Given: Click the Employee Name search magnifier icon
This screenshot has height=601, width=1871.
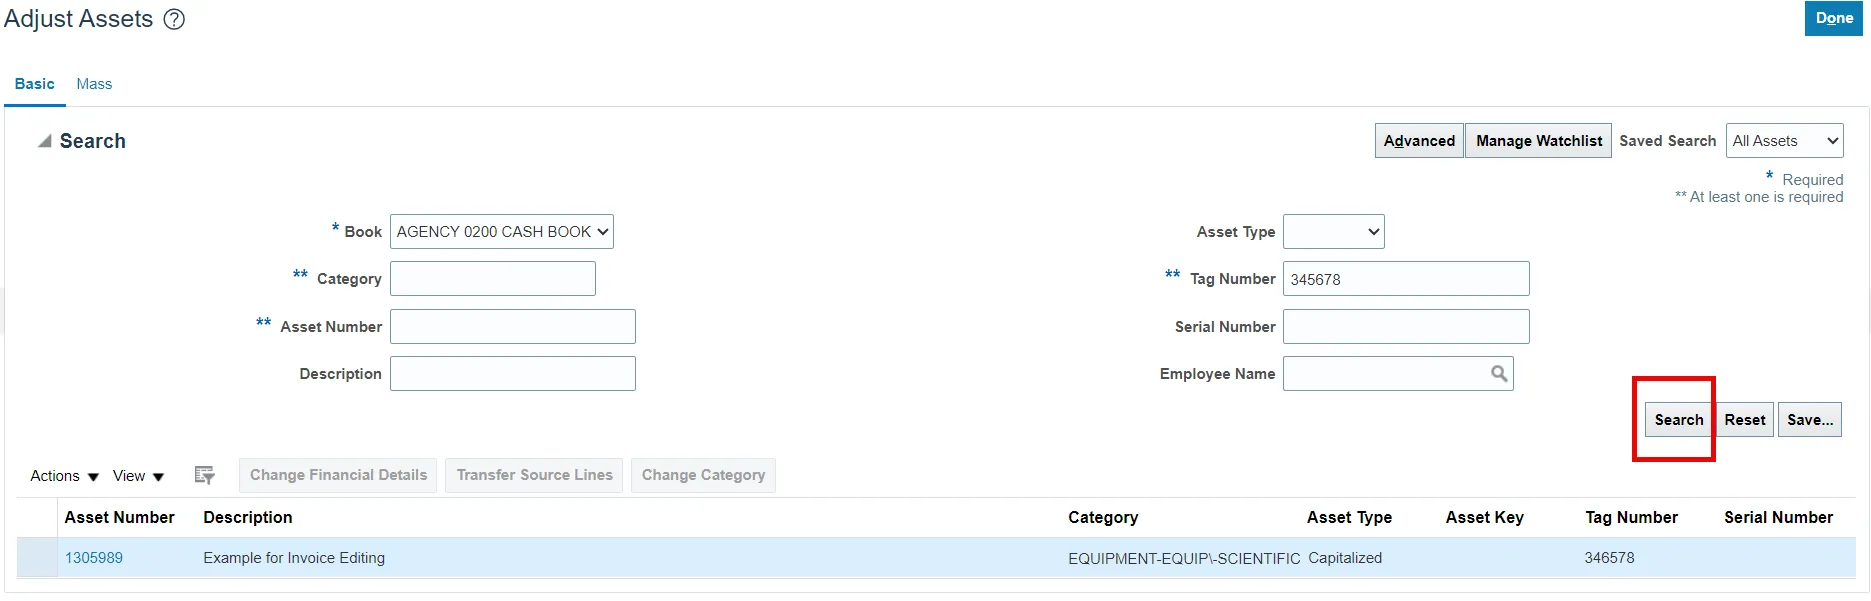Looking at the screenshot, I should [1498, 374].
